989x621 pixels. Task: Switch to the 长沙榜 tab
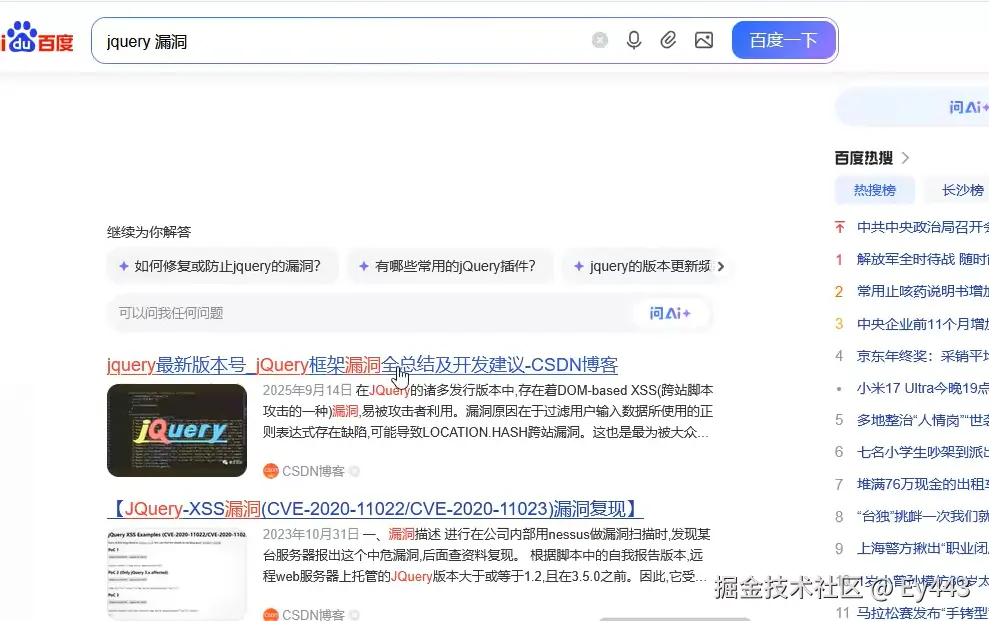[958, 190]
